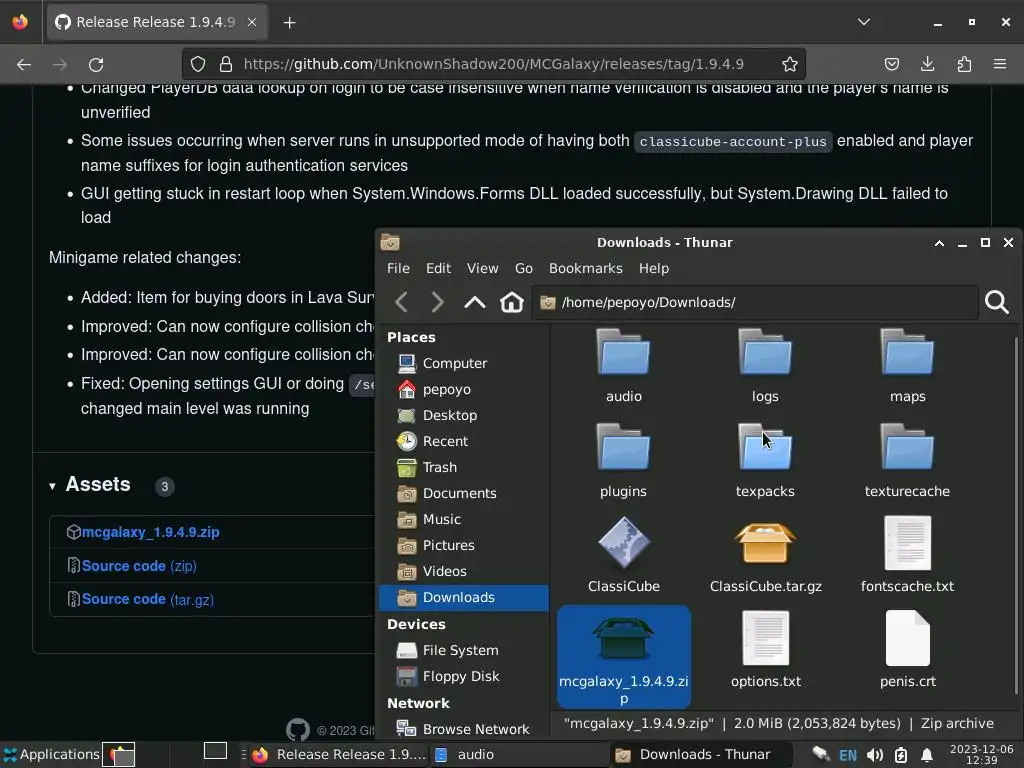Select the .crt certificate file
The image size is (1024, 768).
[x=907, y=650]
